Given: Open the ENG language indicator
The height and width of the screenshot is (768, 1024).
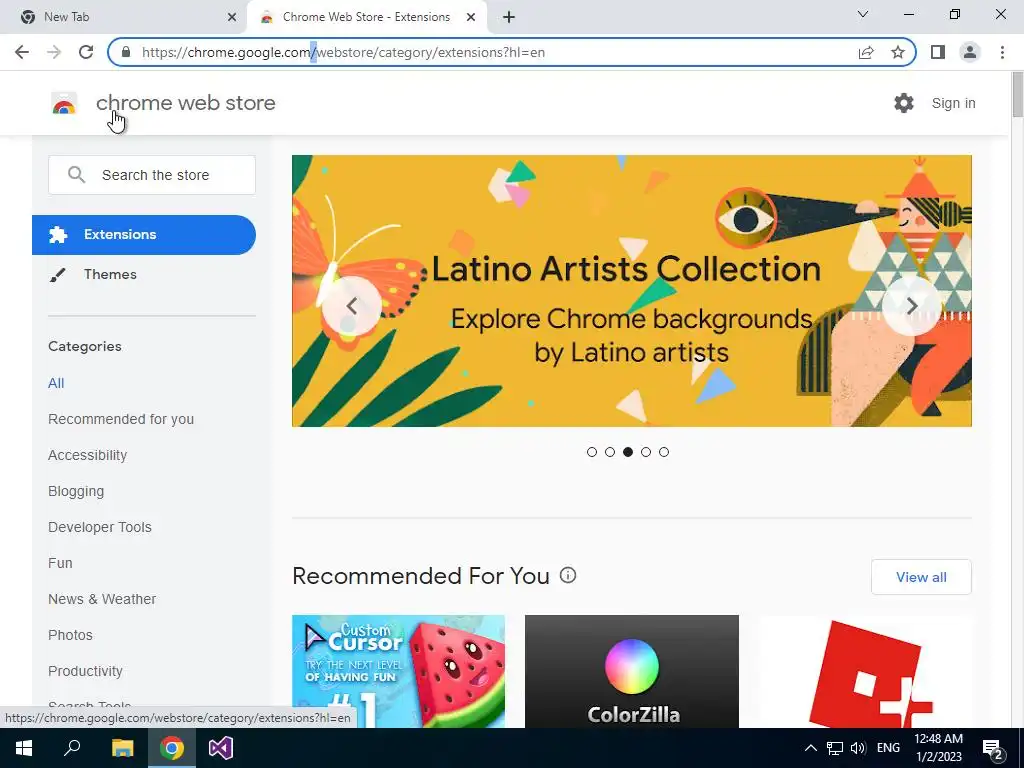Looking at the screenshot, I should [x=888, y=748].
